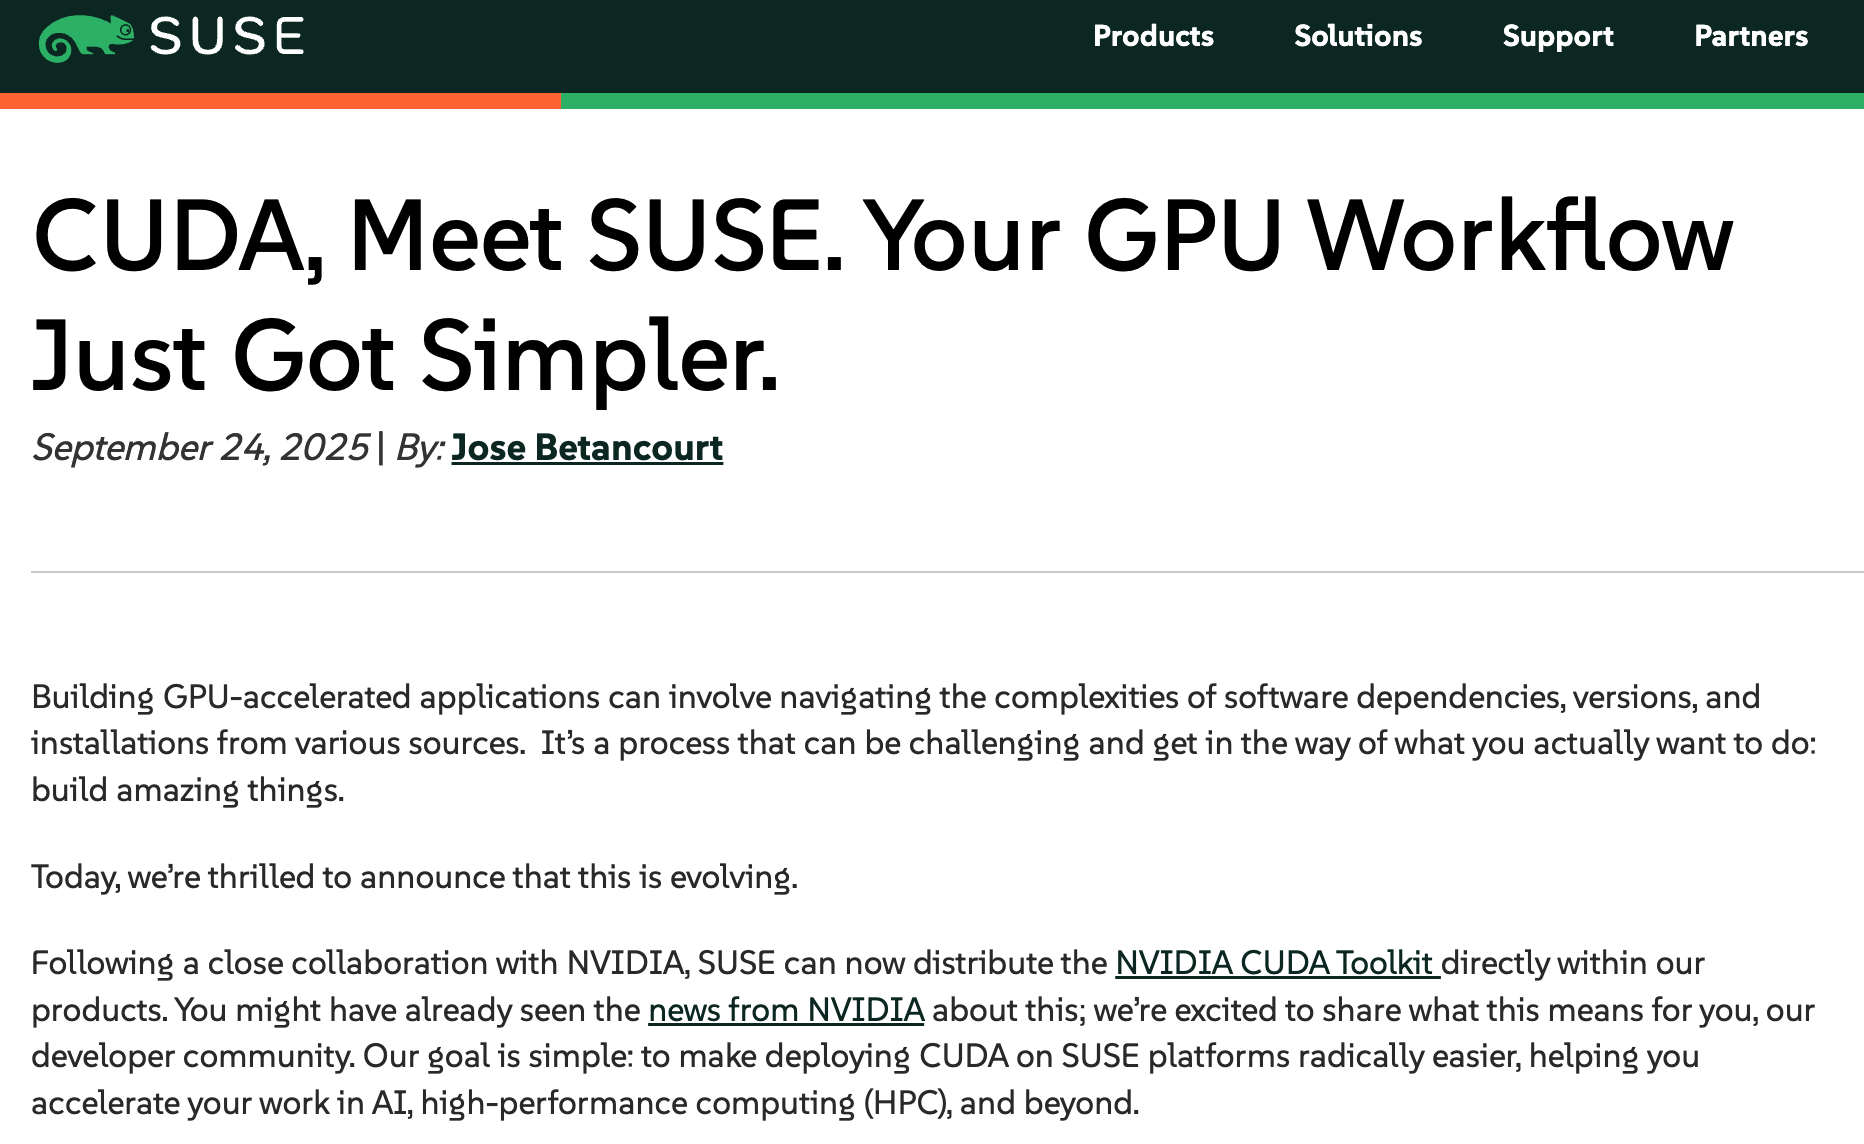This screenshot has height=1144, width=1864.
Task: Open the Solutions navigation menu
Action: tap(1357, 36)
